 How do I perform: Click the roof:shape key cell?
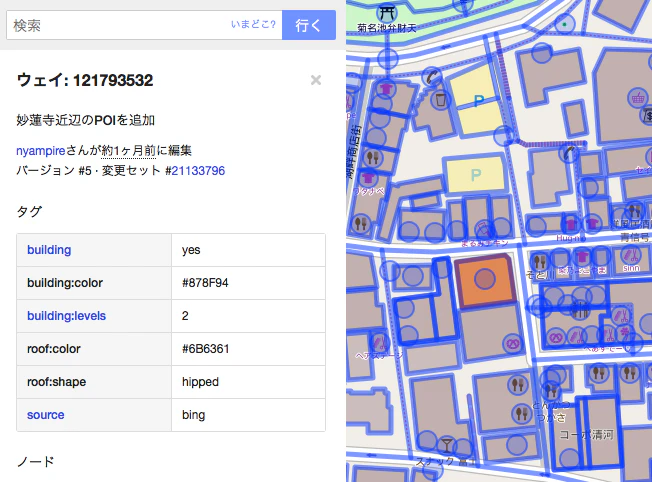tap(94, 382)
